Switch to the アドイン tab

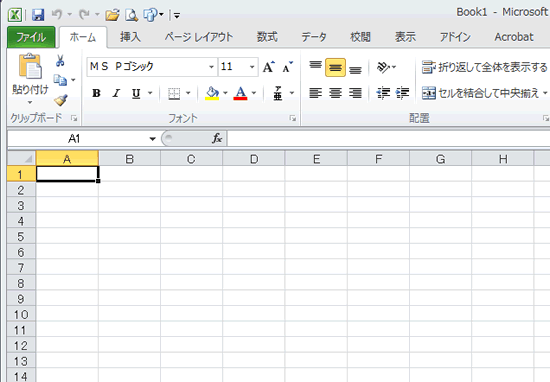click(455, 37)
